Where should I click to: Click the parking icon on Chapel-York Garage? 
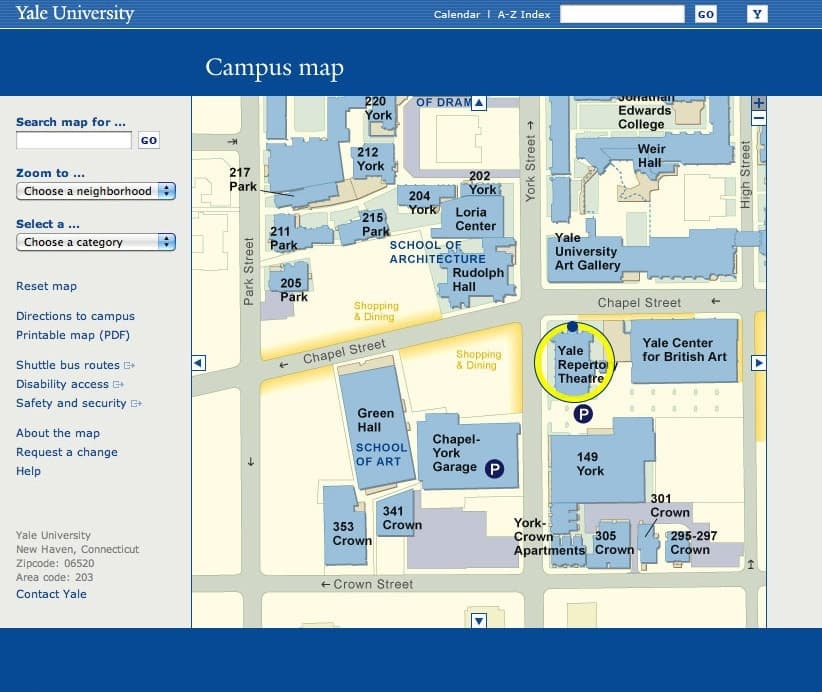(x=494, y=469)
